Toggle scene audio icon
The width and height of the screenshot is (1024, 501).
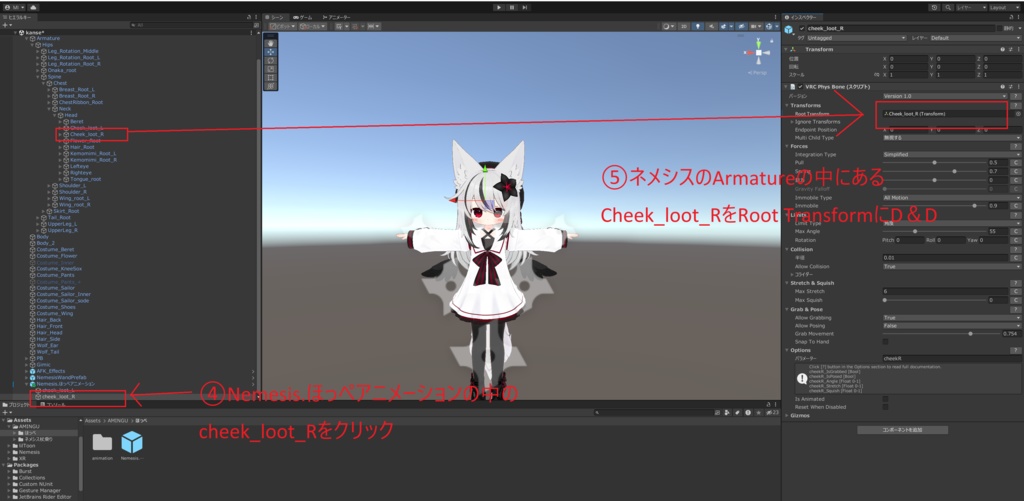click(x=711, y=26)
